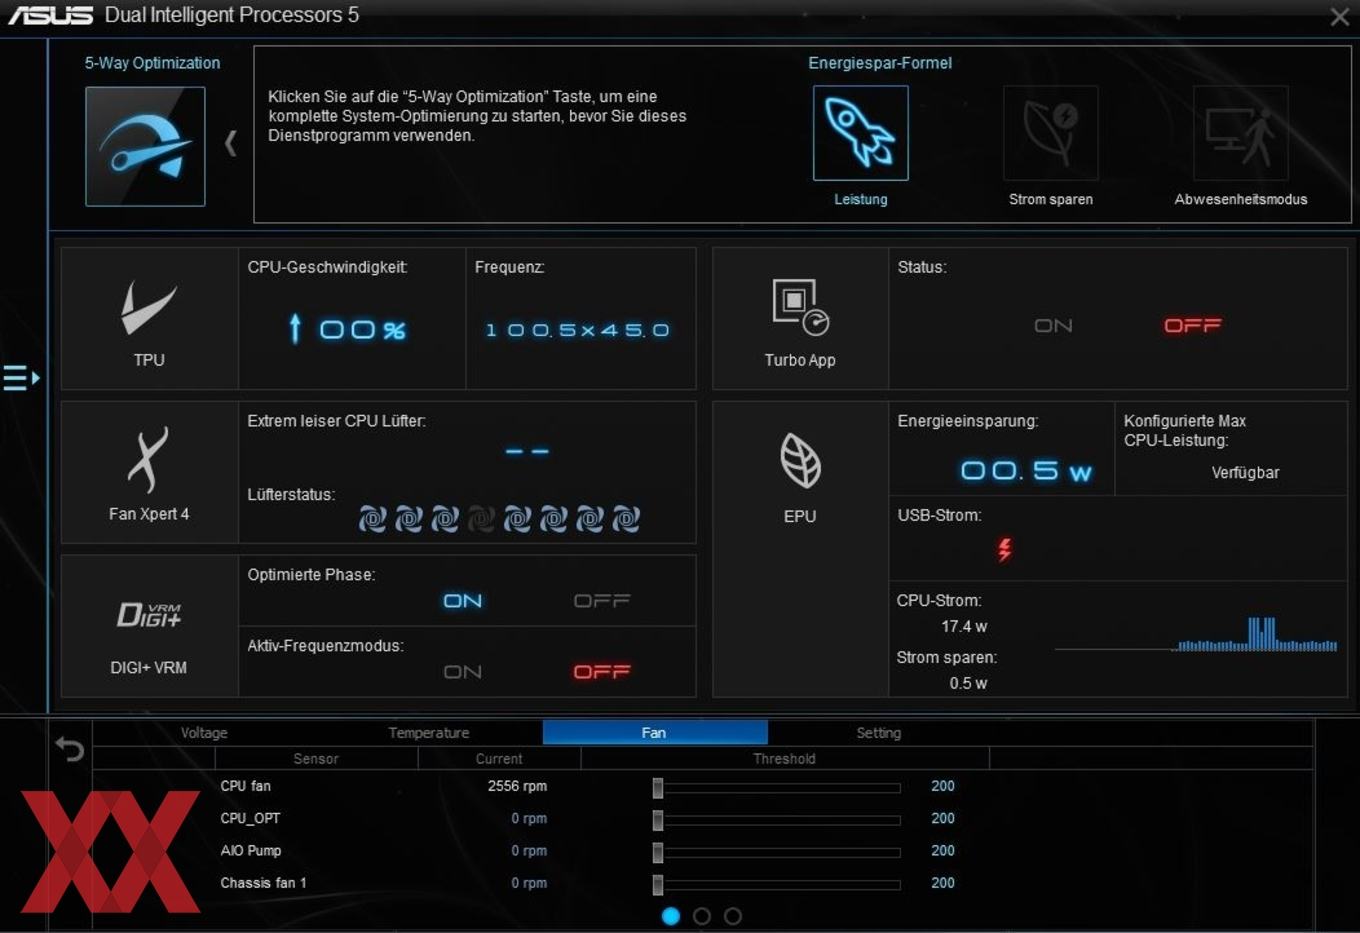The width and height of the screenshot is (1360, 933).
Task: Click the CPU-Geschwindigkeit up arrow icon
Action: 295,328
